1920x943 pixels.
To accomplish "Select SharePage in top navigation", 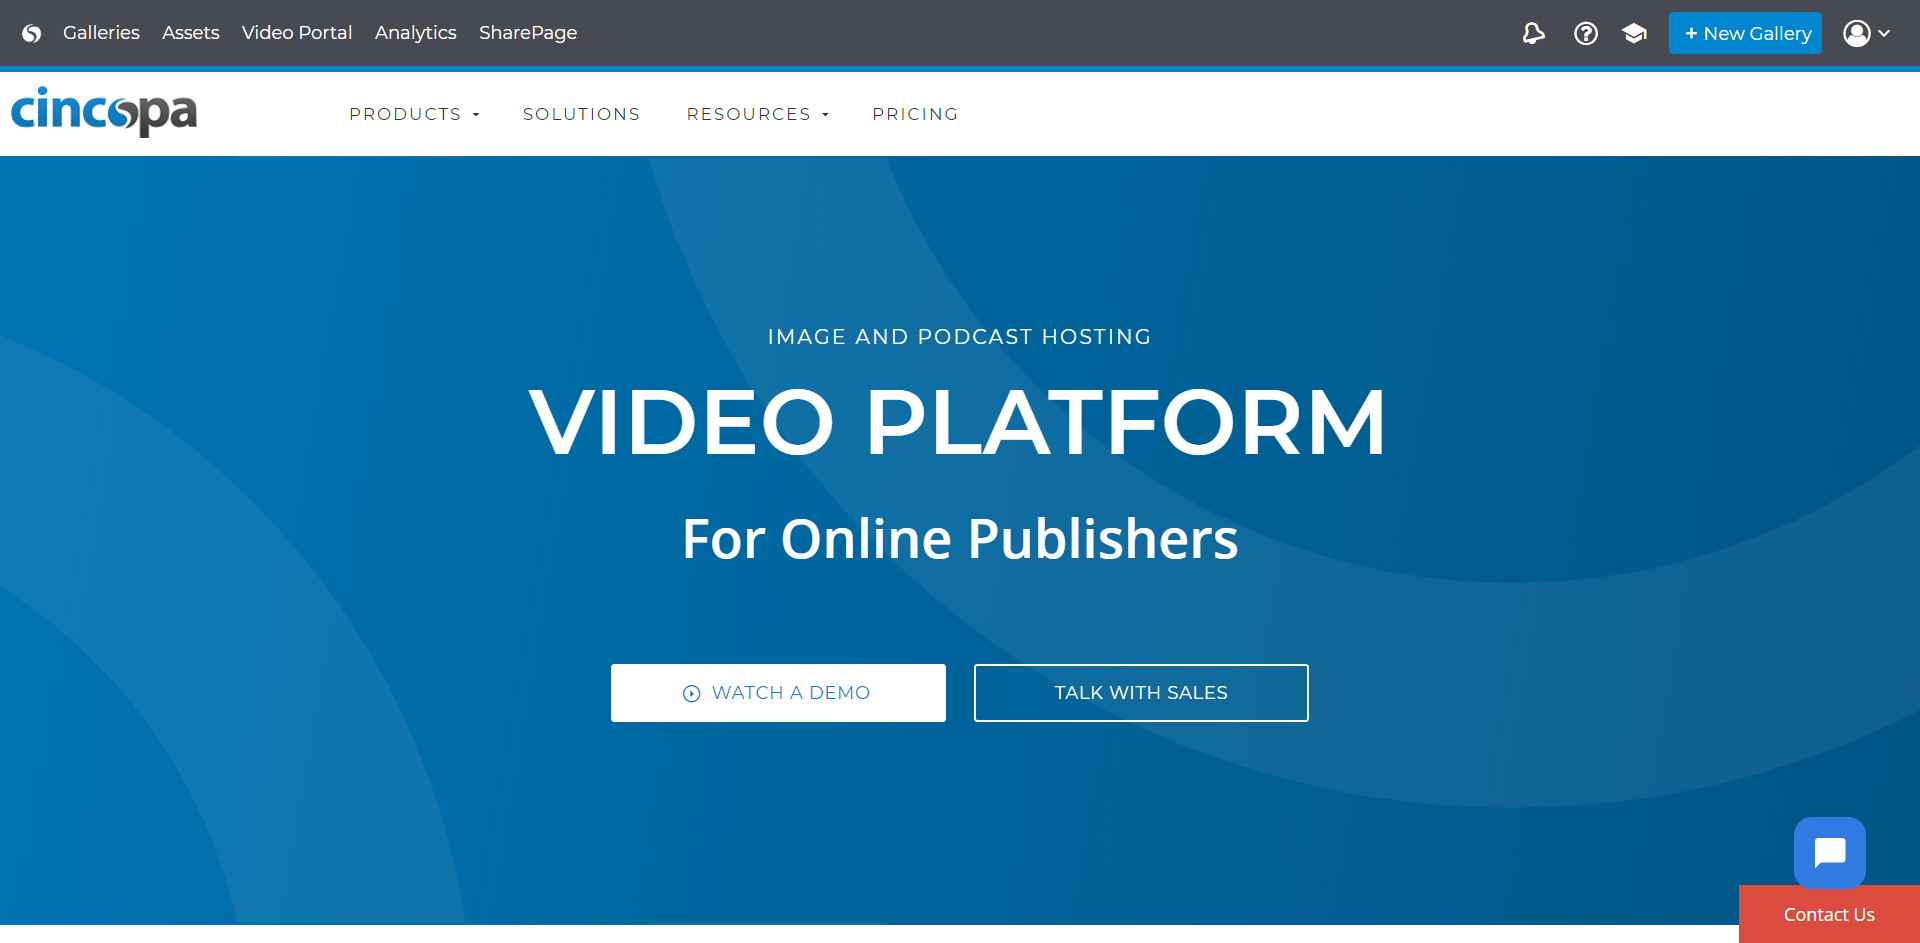I will pos(528,33).
